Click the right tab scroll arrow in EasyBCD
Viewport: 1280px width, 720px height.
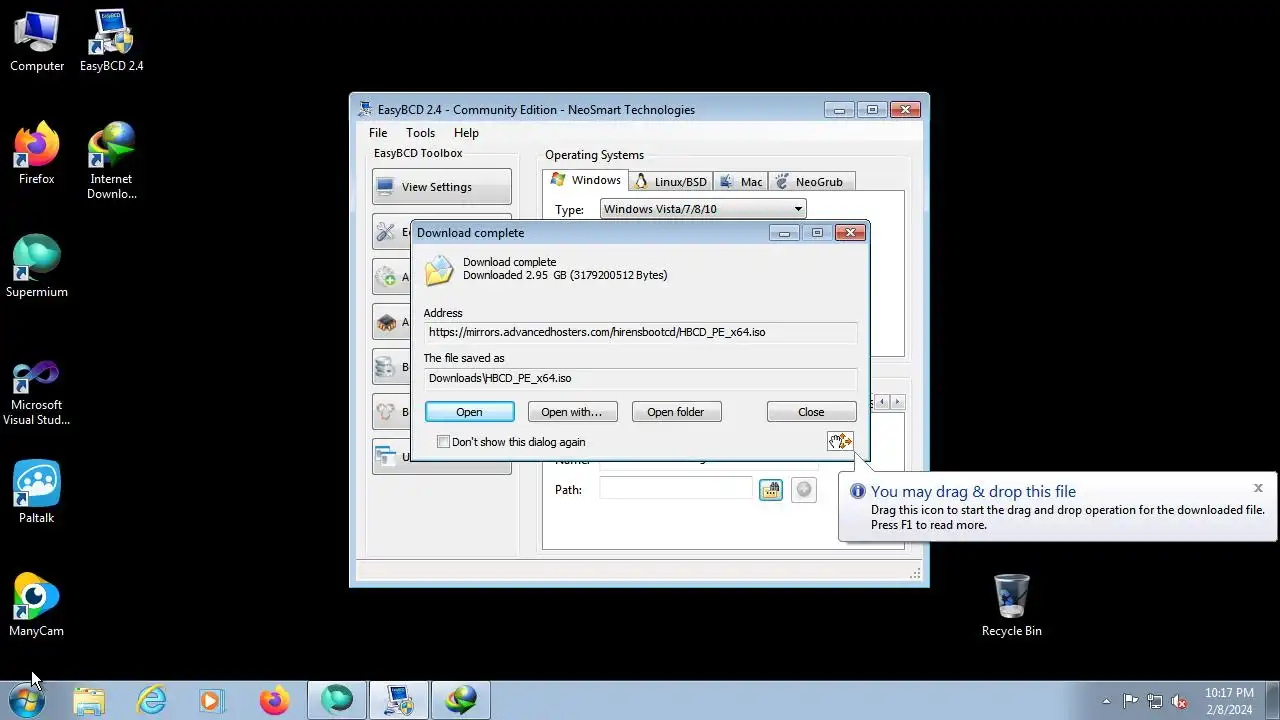coord(897,402)
